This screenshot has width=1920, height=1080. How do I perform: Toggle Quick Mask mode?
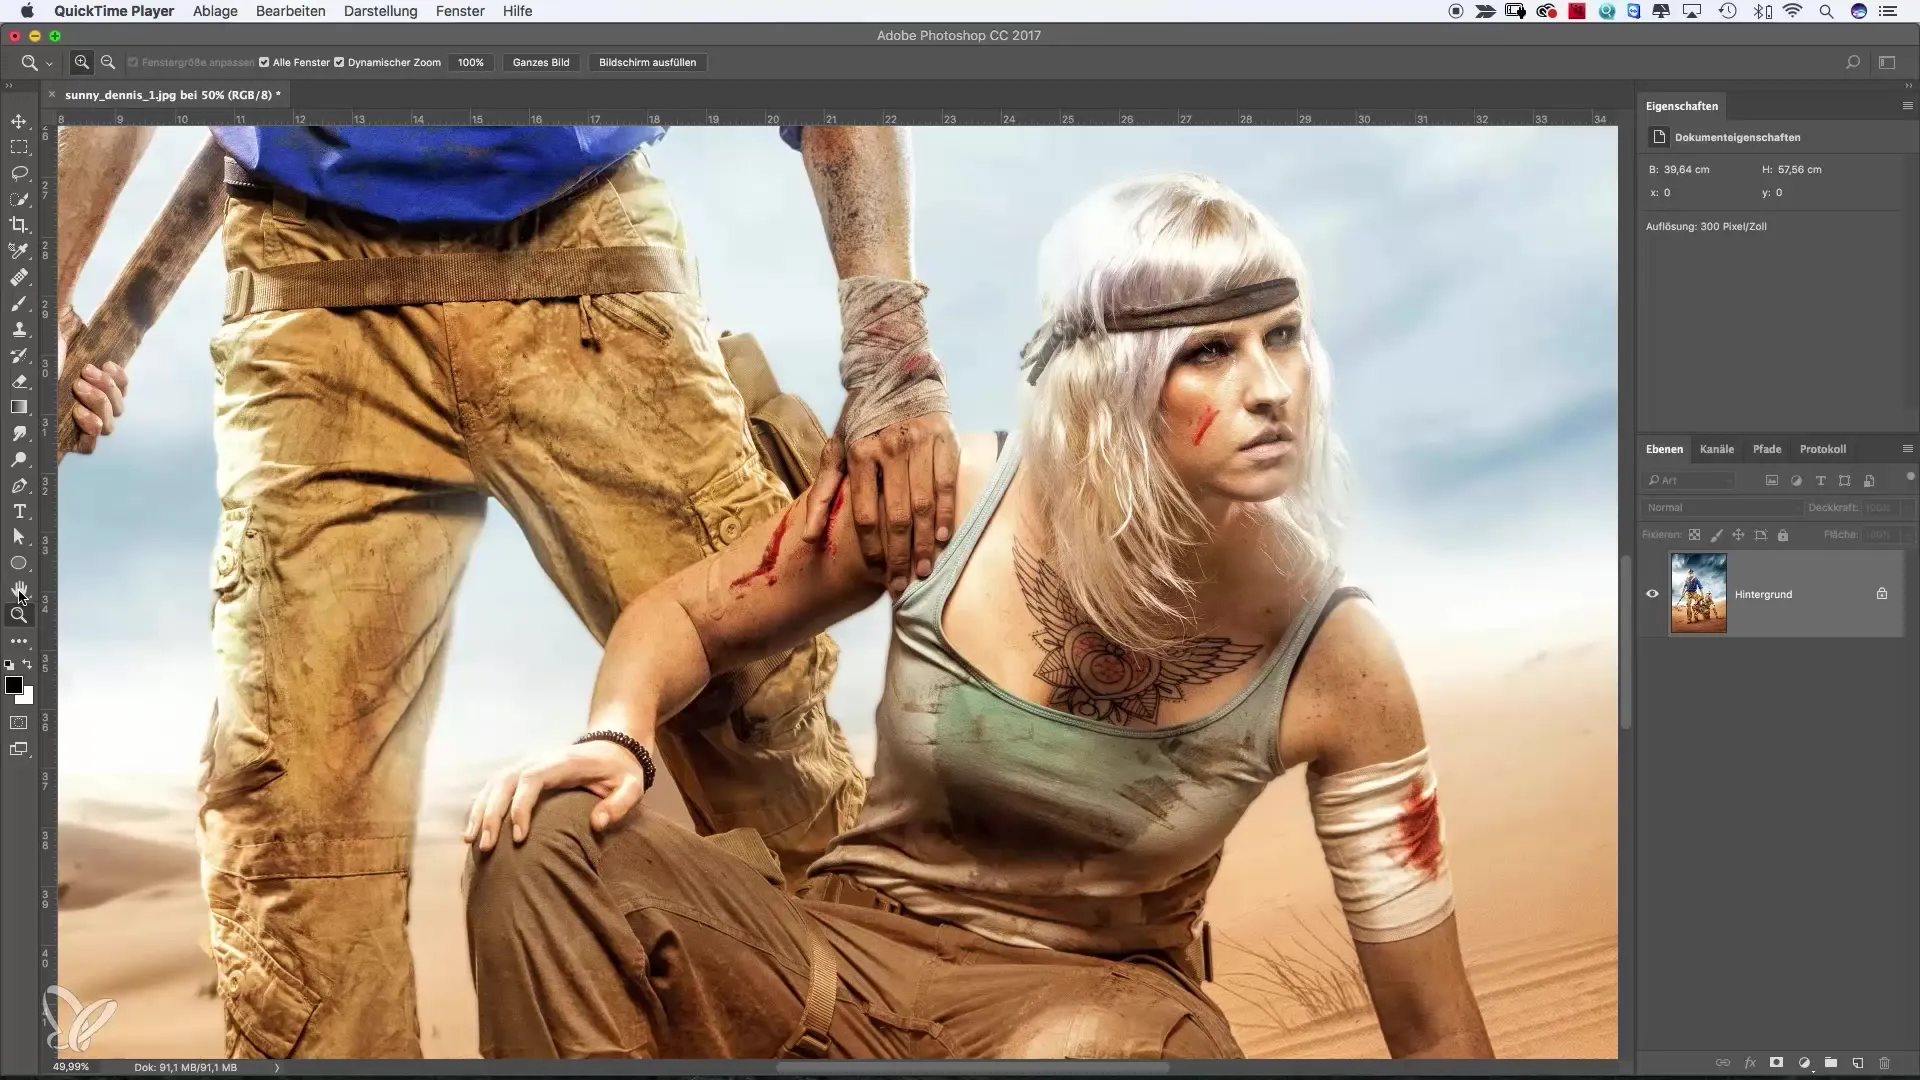pos(19,722)
